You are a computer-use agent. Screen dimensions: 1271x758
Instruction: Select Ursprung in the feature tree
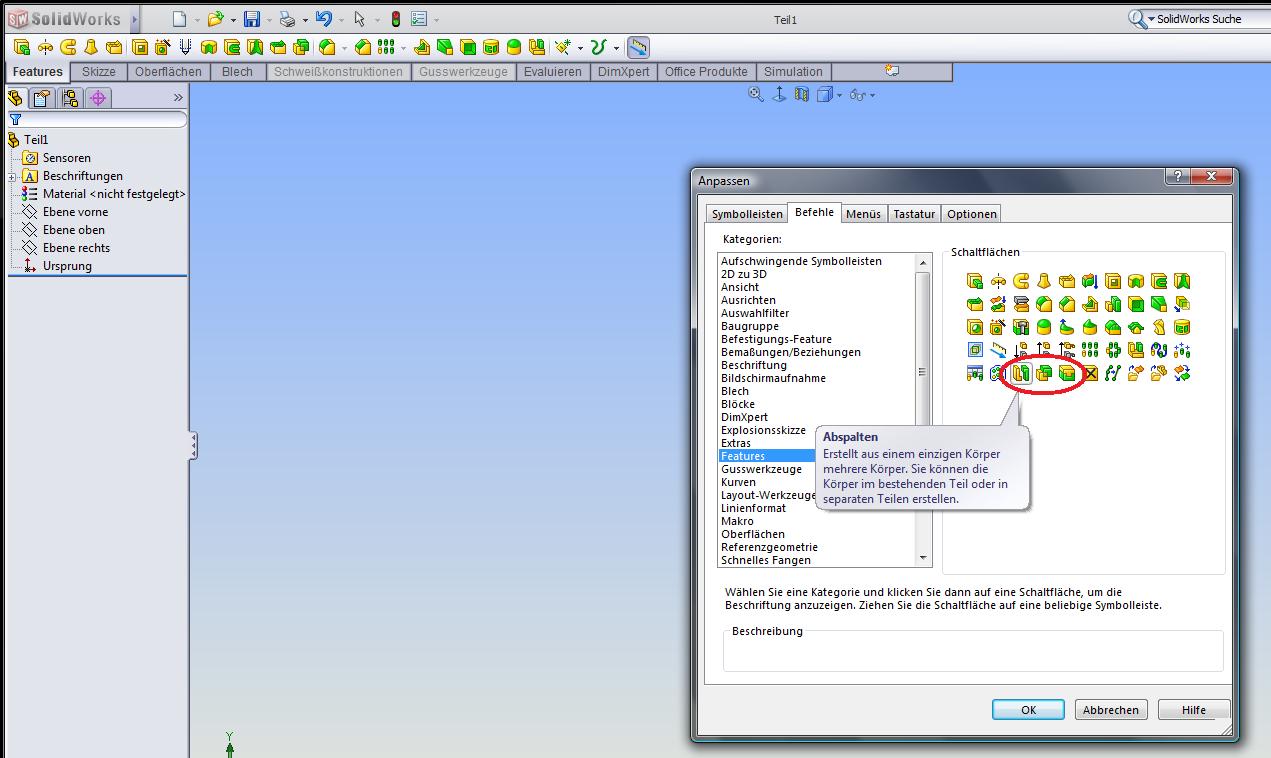point(67,266)
